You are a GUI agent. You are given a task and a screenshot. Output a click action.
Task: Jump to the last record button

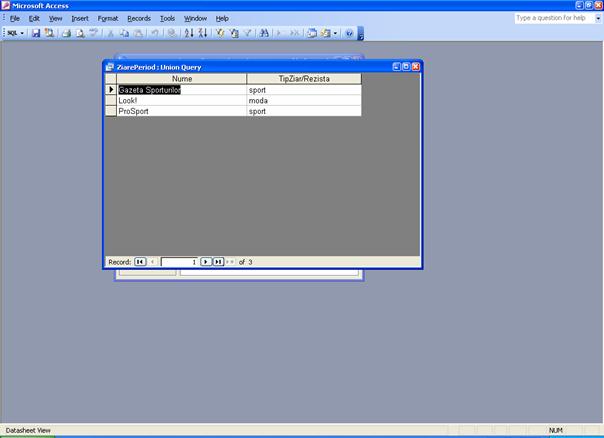(x=218, y=262)
